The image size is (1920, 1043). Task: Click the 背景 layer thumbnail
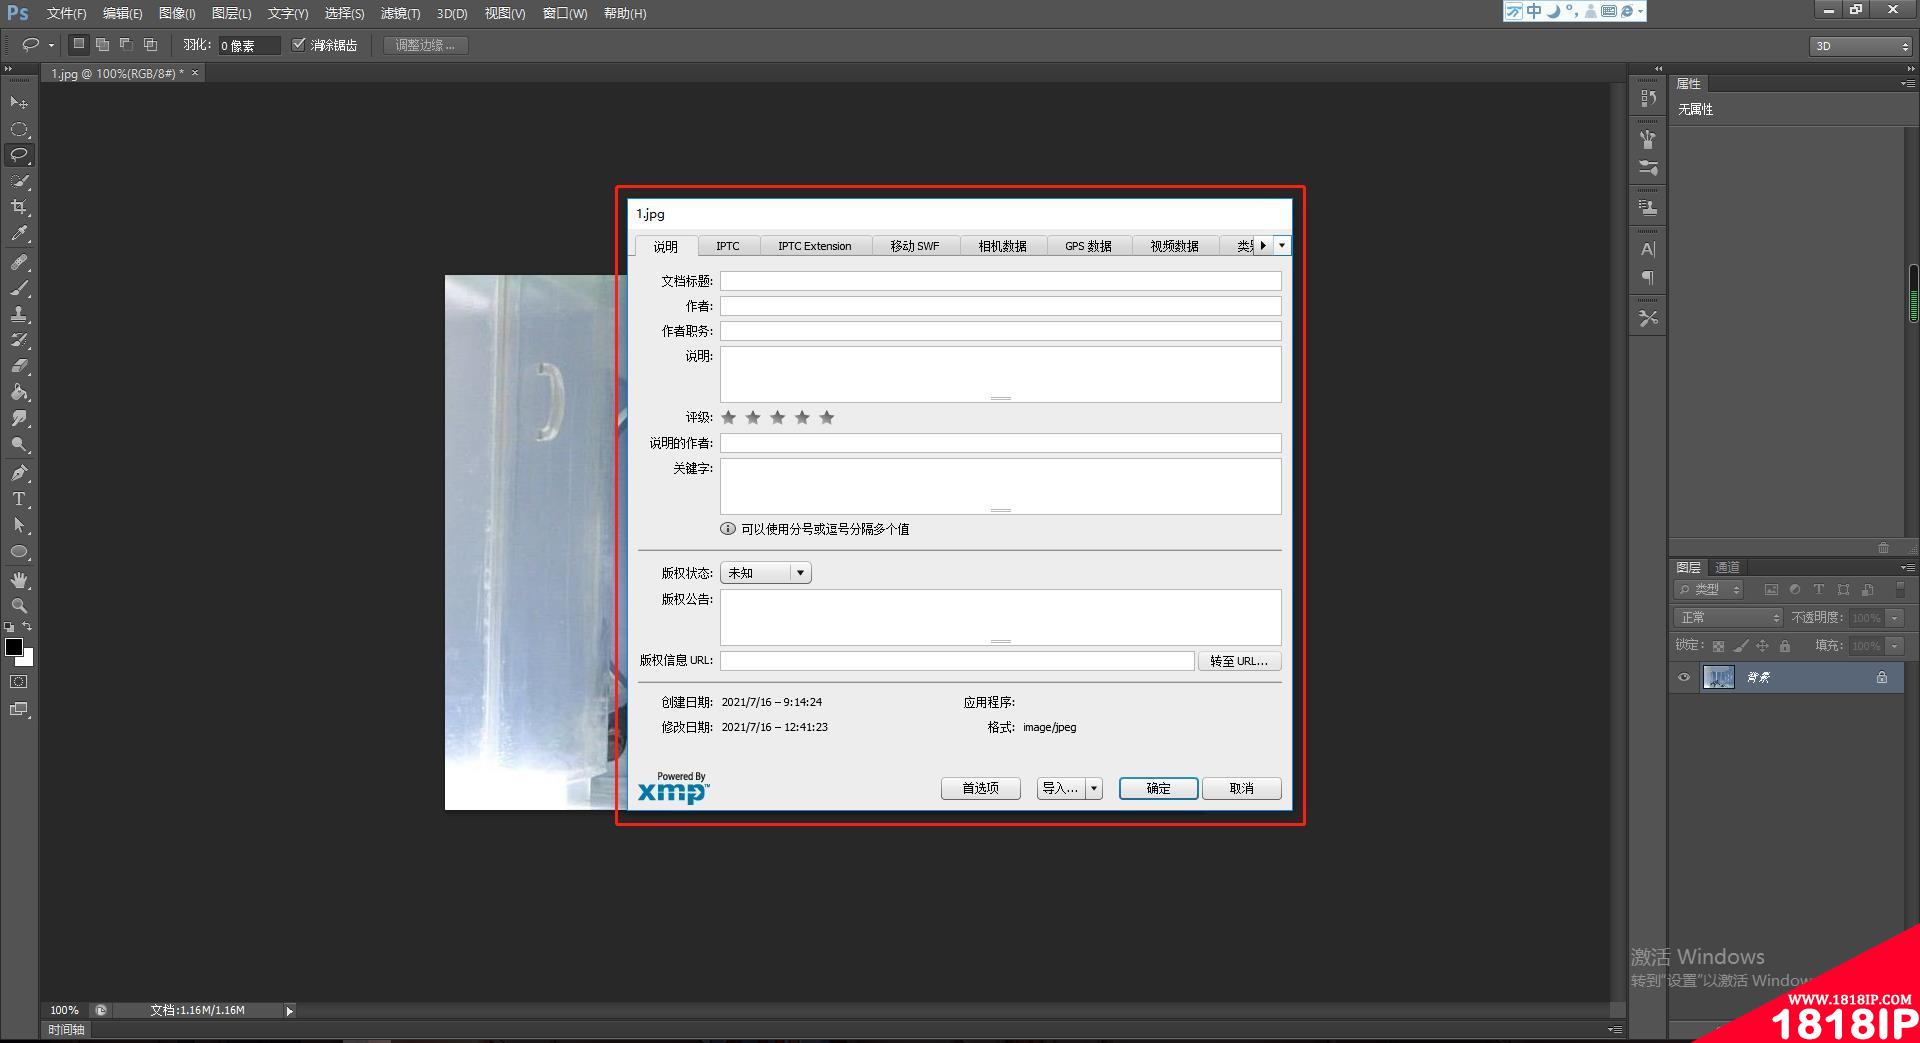[1718, 677]
